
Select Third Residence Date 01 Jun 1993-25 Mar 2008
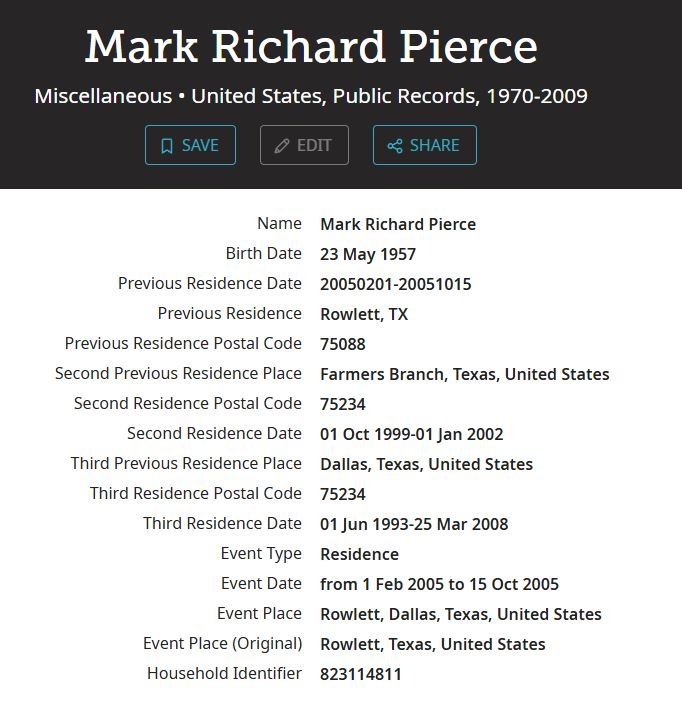(x=414, y=524)
